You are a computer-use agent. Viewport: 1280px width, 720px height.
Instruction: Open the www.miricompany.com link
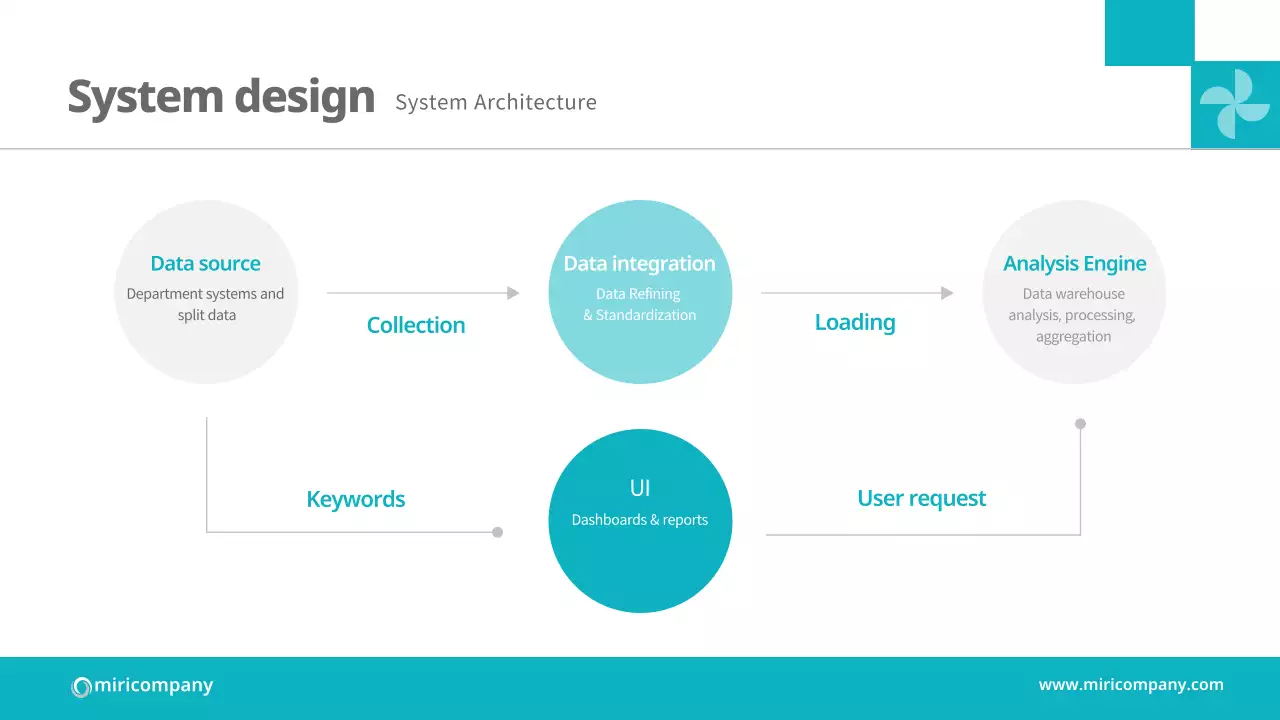[x=1131, y=685]
